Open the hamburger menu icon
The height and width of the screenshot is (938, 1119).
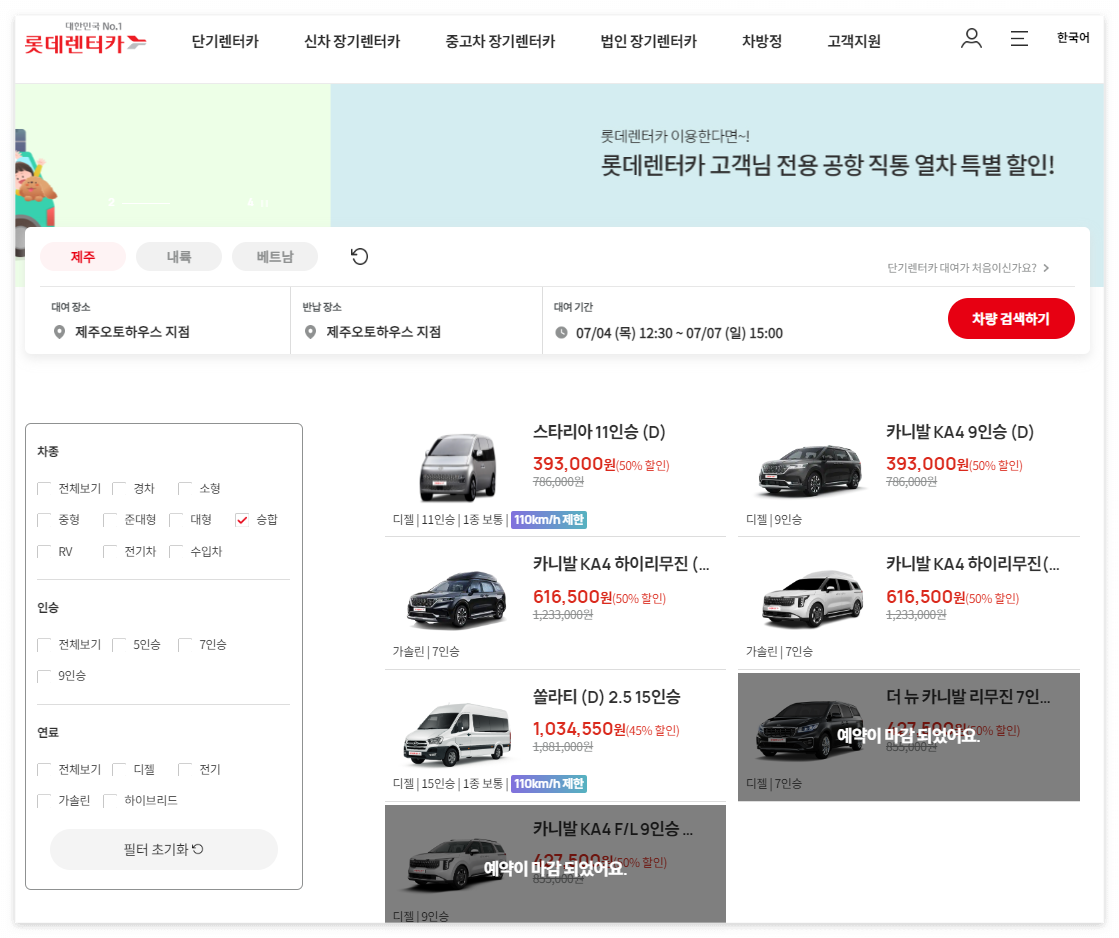pyautogui.click(x=1019, y=38)
